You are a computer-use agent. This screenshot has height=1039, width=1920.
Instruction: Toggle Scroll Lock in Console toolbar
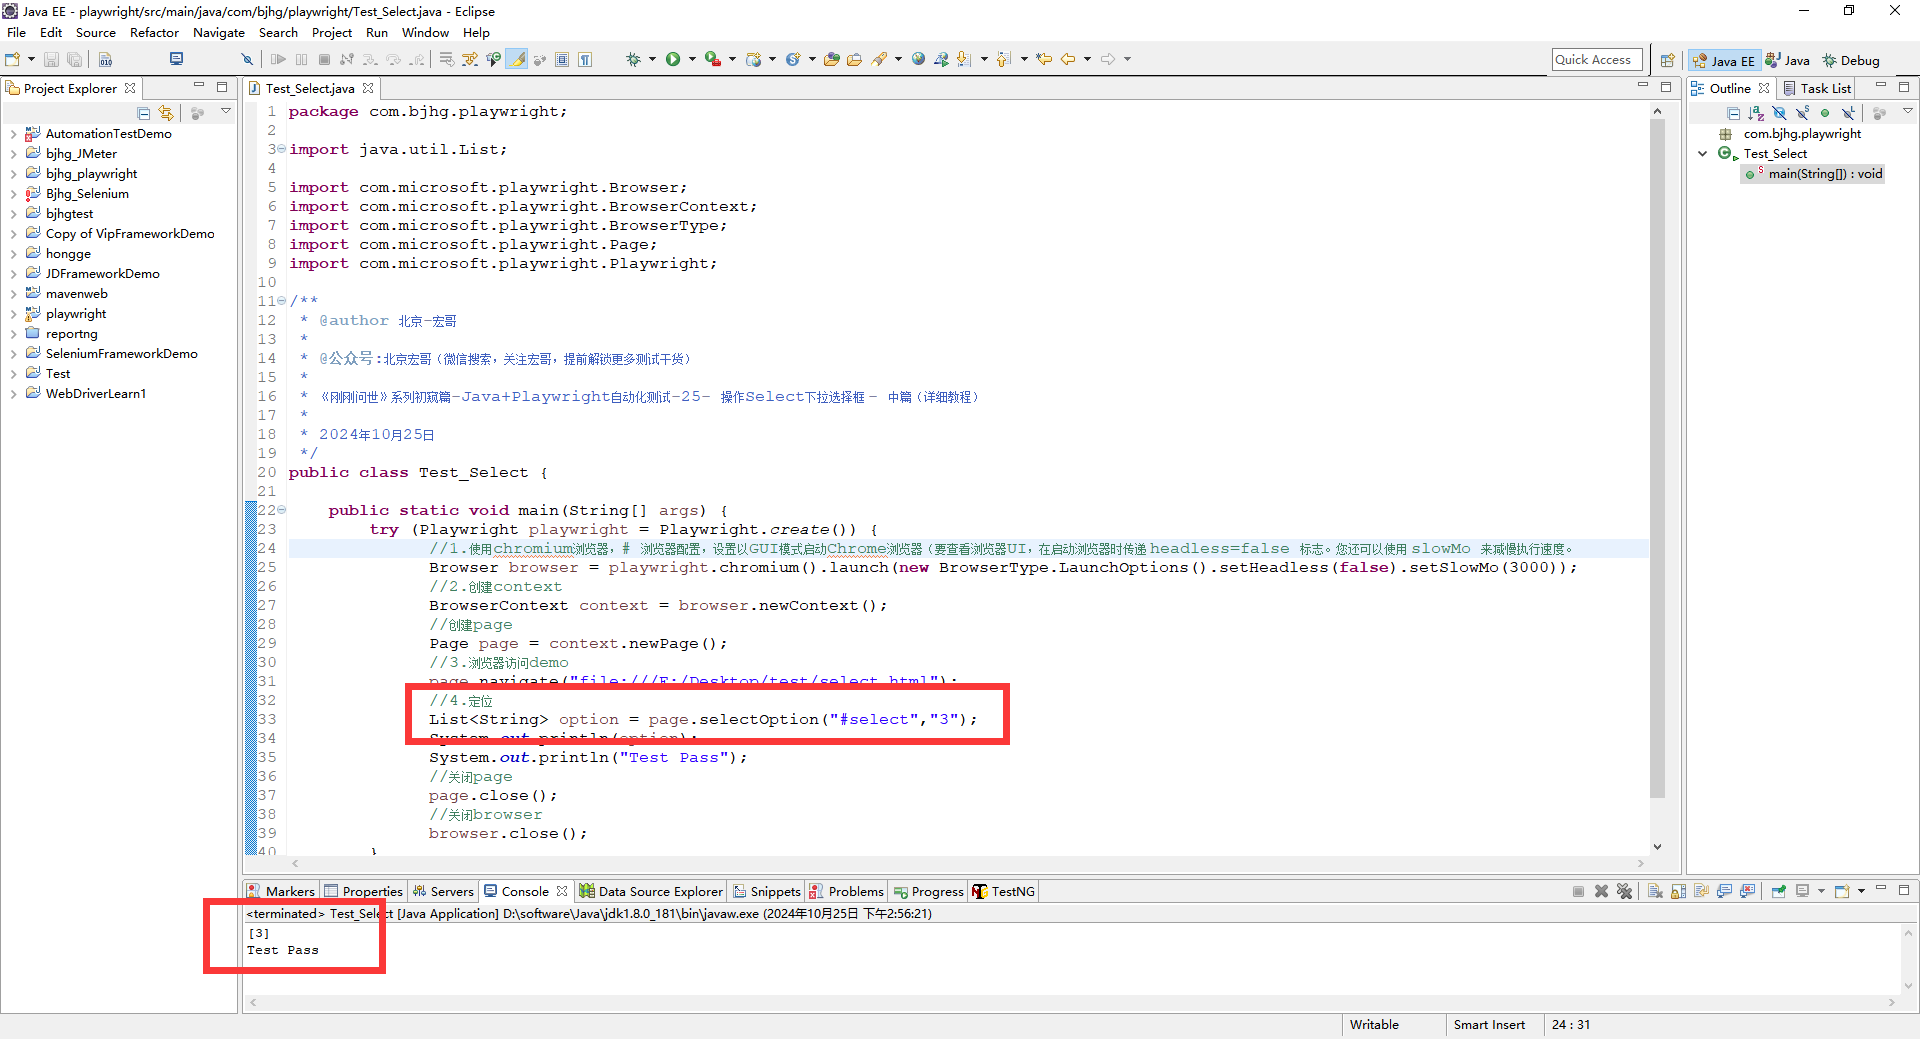click(x=1678, y=891)
